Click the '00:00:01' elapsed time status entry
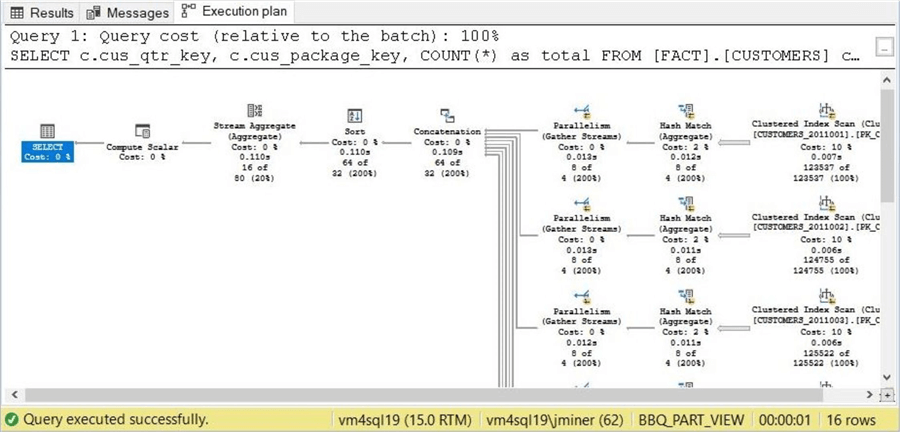The height and width of the screenshot is (432, 900). 785,419
